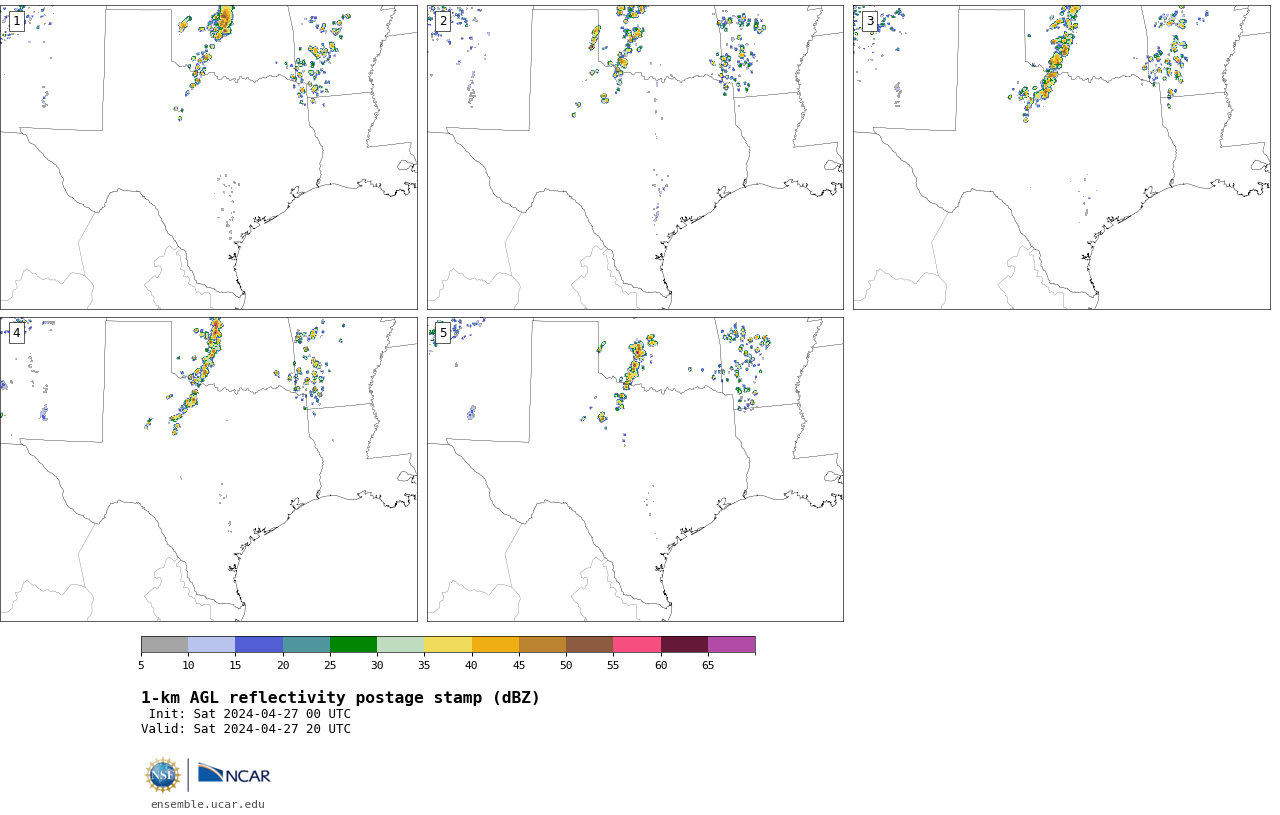Click the colorbar tick label 5
The image size is (1280, 815).
point(141,665)
